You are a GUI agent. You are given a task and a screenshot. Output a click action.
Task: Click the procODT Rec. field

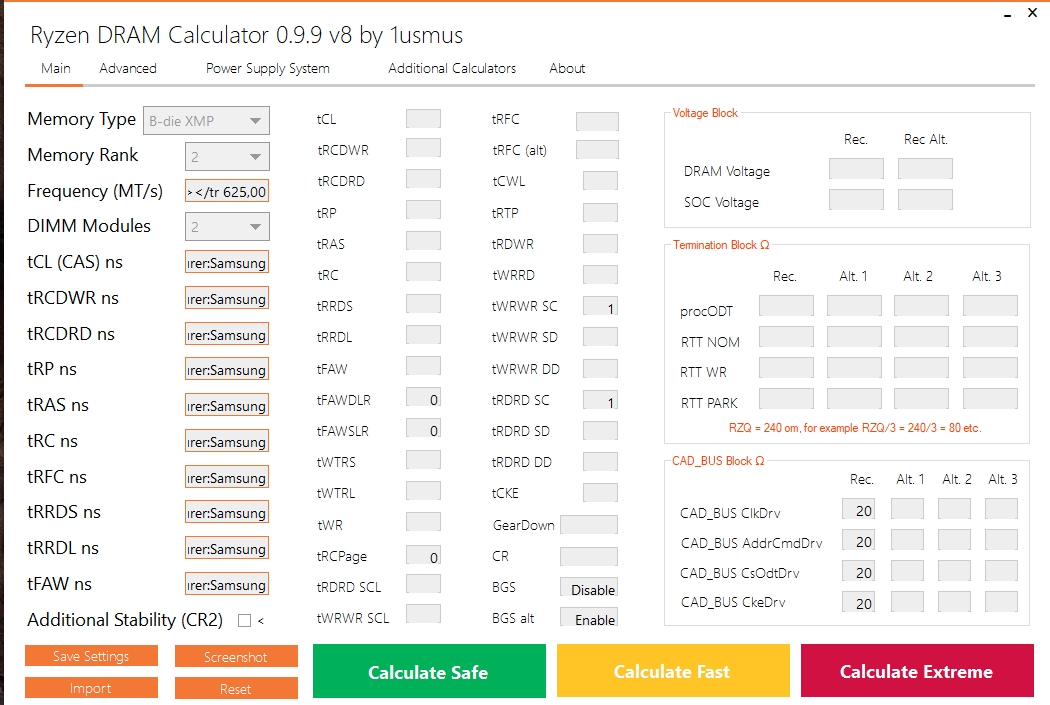pyautogui.click(x=786, y=306)
